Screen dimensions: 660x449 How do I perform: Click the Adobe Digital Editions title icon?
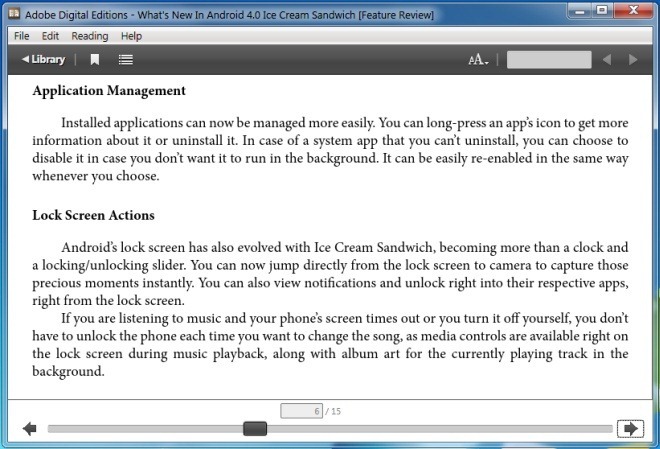pos(14,14)
